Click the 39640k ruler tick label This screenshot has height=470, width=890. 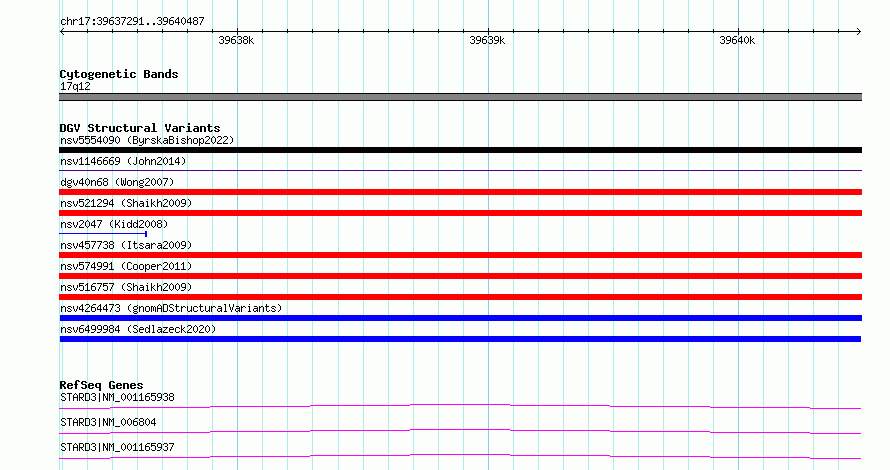point(737,40)
